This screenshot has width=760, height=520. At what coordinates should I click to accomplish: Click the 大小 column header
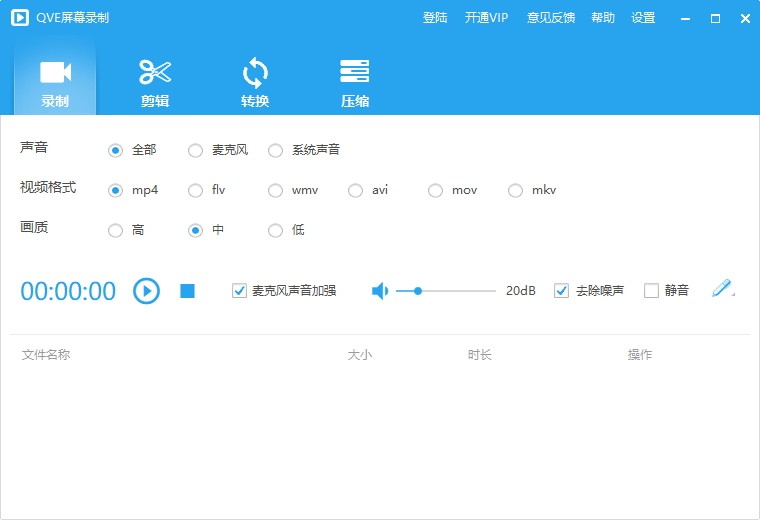tap(360, 355)
